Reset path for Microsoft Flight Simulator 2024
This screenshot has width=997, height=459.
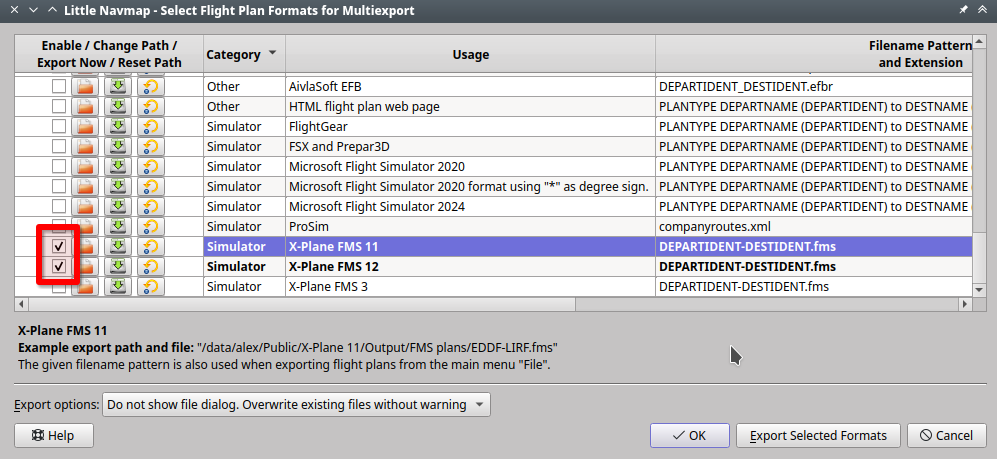[x=150, y=207]
